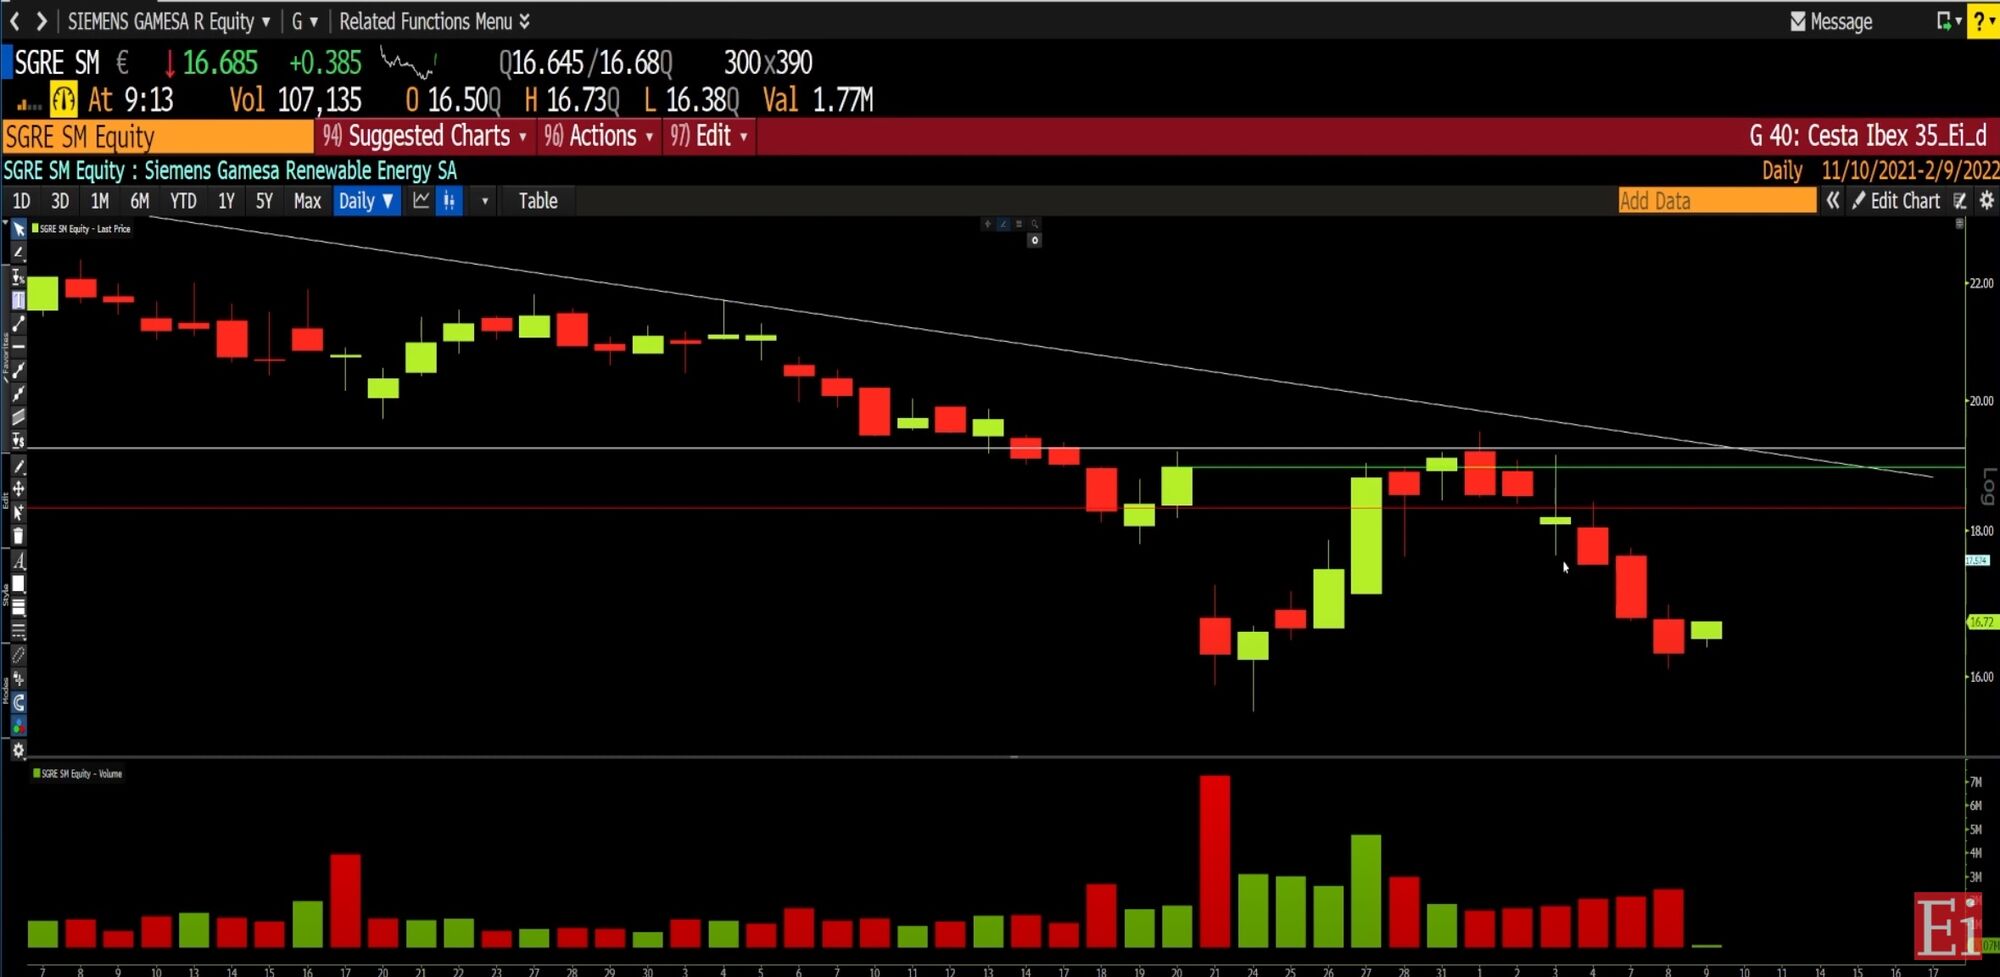Click the export window icon near Help

click(1944, 21)
